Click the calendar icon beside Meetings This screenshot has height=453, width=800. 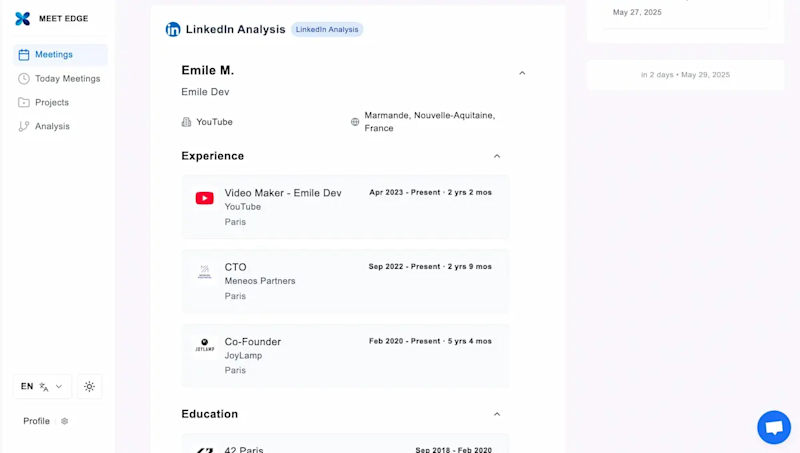(x=23, y=55)
